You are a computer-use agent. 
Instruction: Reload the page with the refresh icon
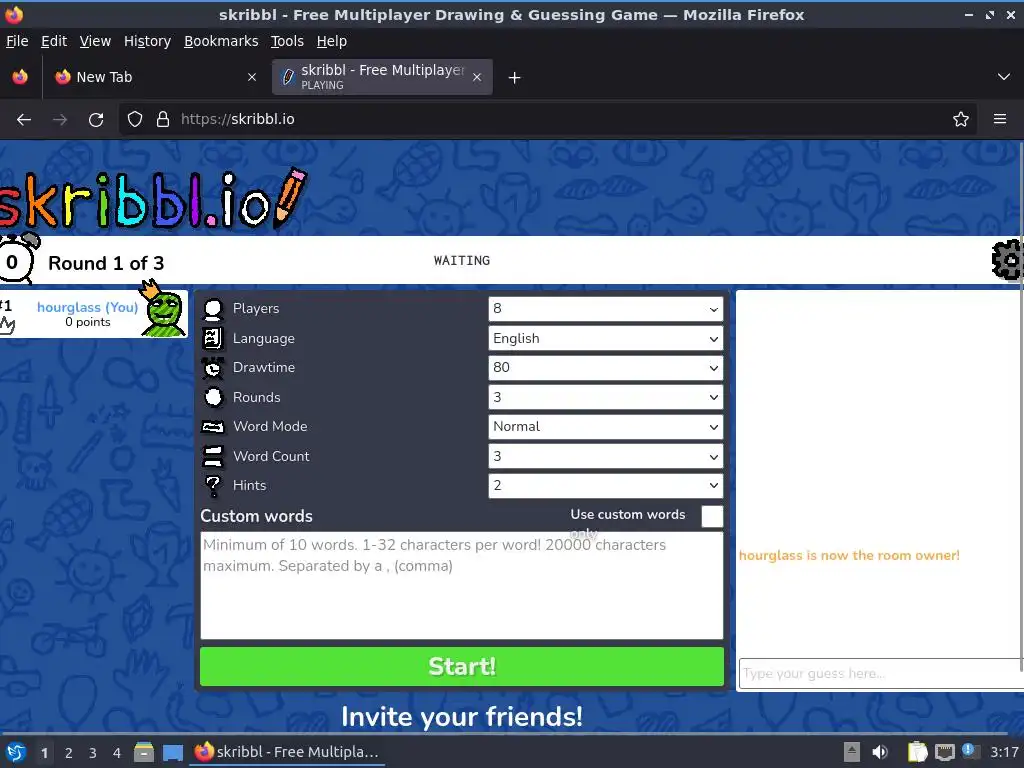[x=96, y=120]
